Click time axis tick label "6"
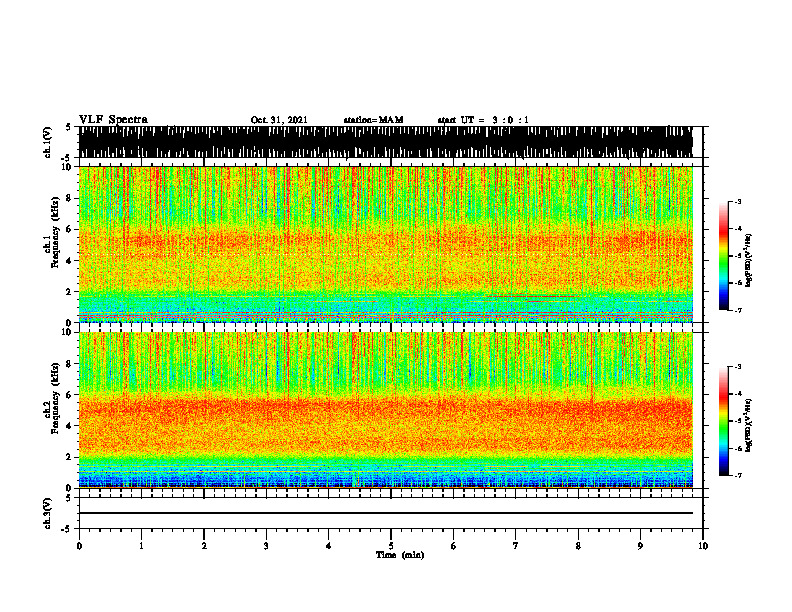Image resolution: width=792 pixels, height=612 pixels. coord(454,546)
